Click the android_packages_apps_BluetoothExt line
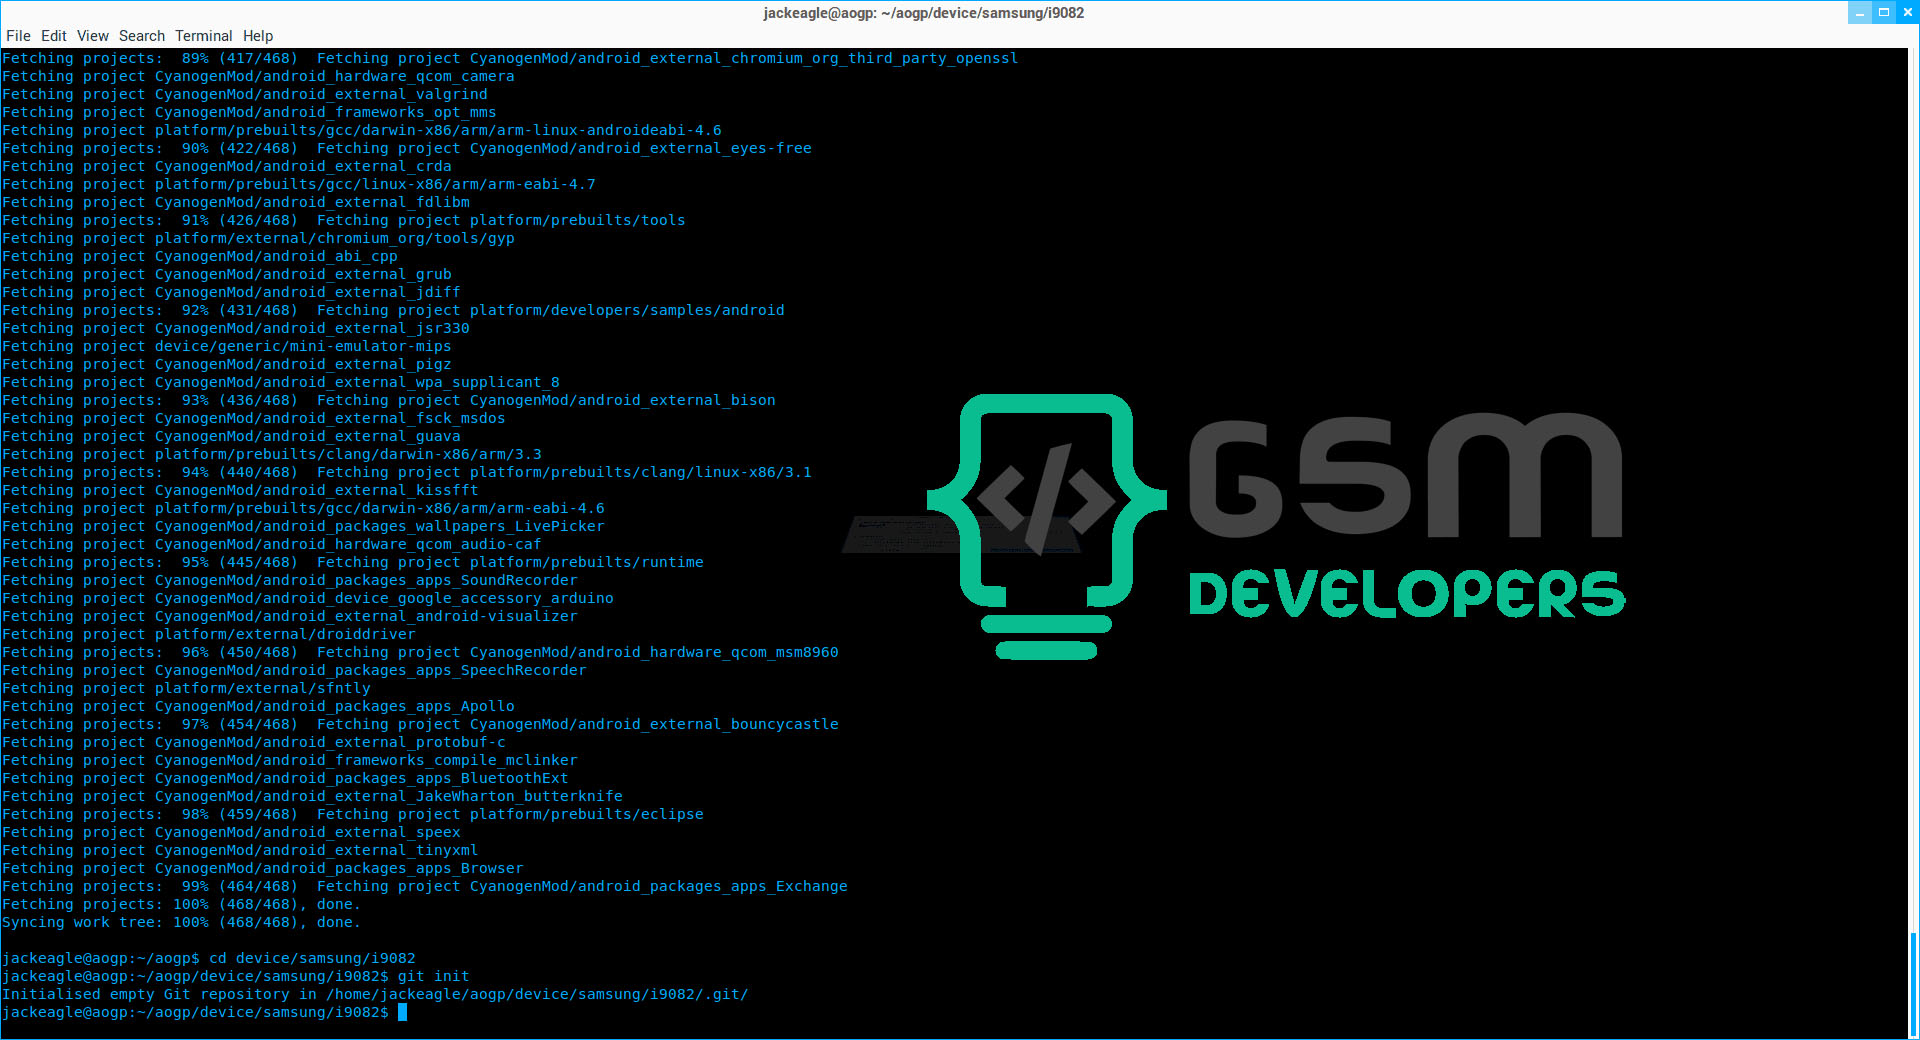Viewport: 1920px width, 1040px height. (285, 778)
